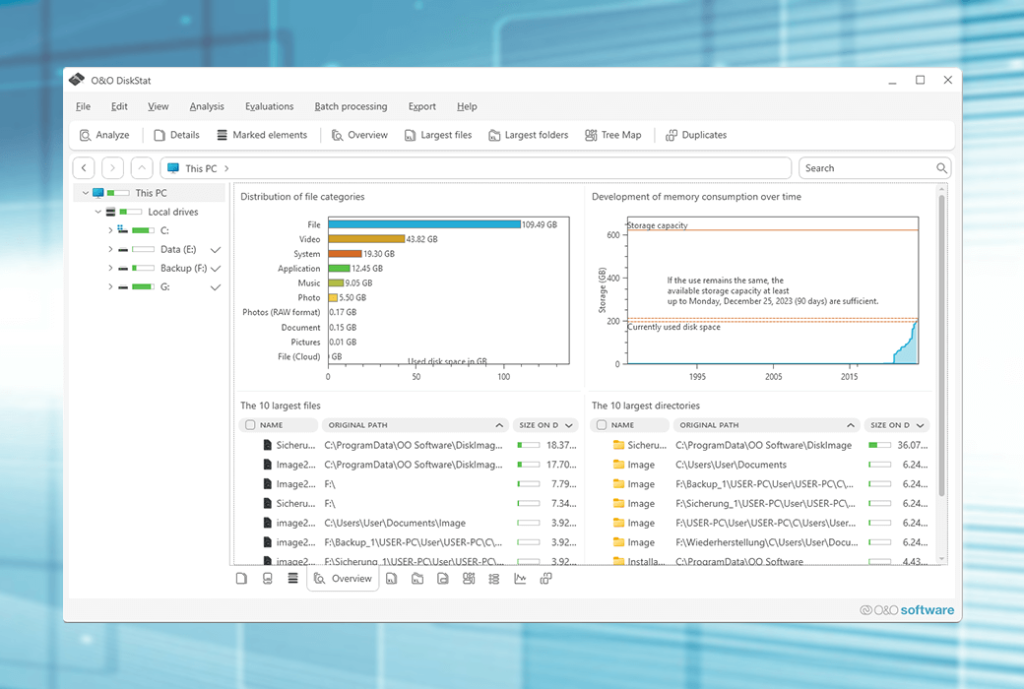The image size is (1024, 689).
Task: Select file row C:\Users\User\Documents\Image
Action: point(409,523)
